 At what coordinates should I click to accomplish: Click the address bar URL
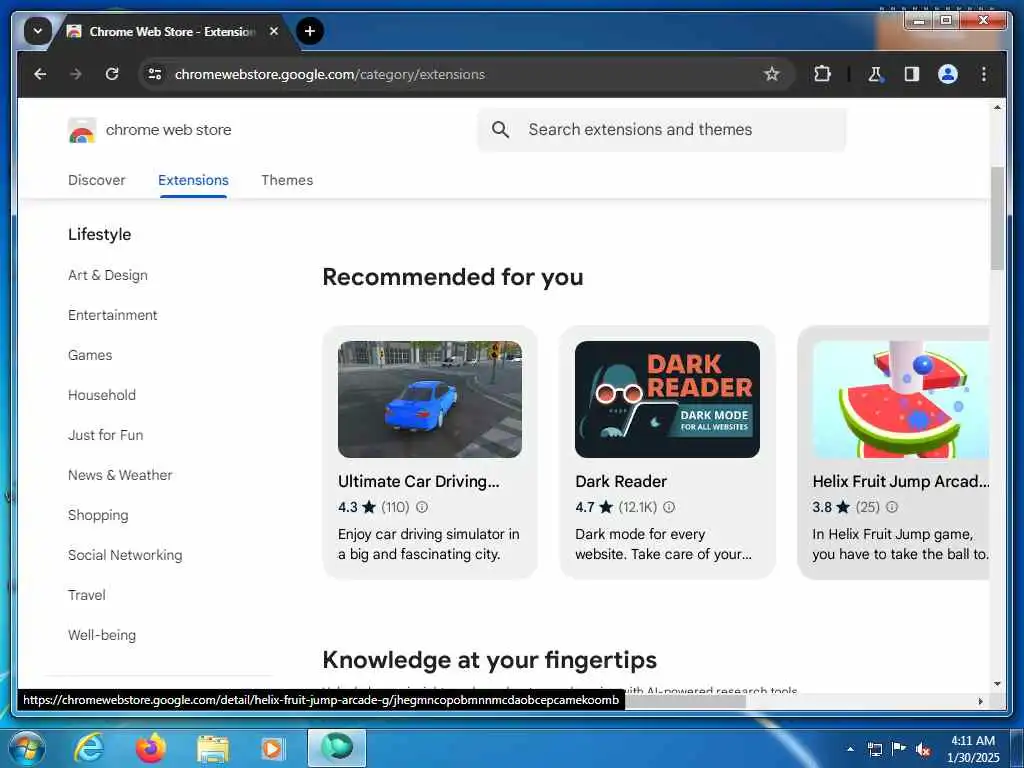(x=330, y=74)
